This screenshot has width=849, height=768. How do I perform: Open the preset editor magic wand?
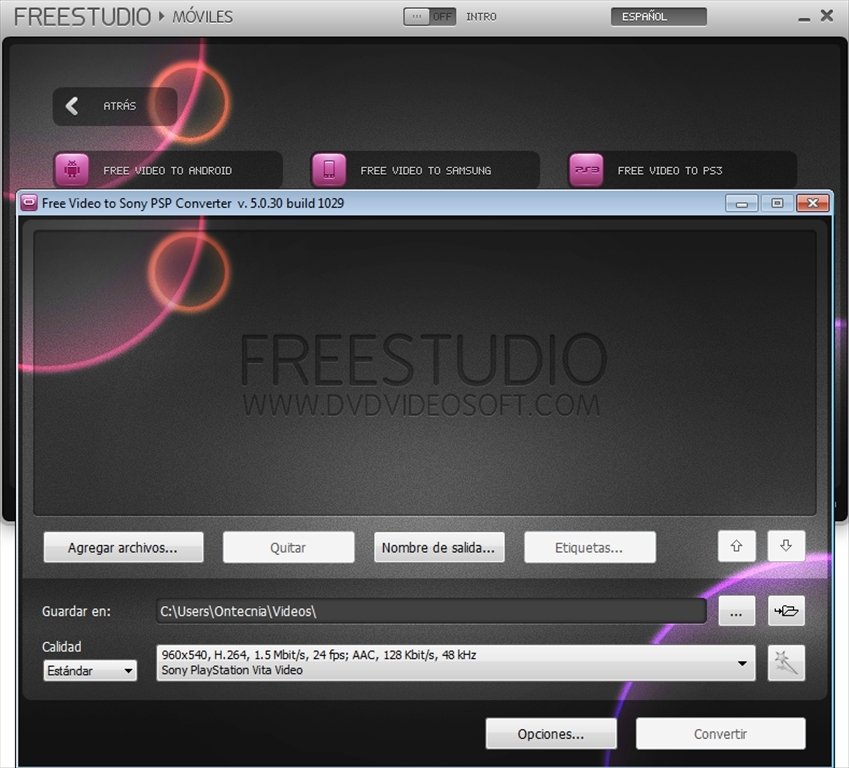(786, 662)
